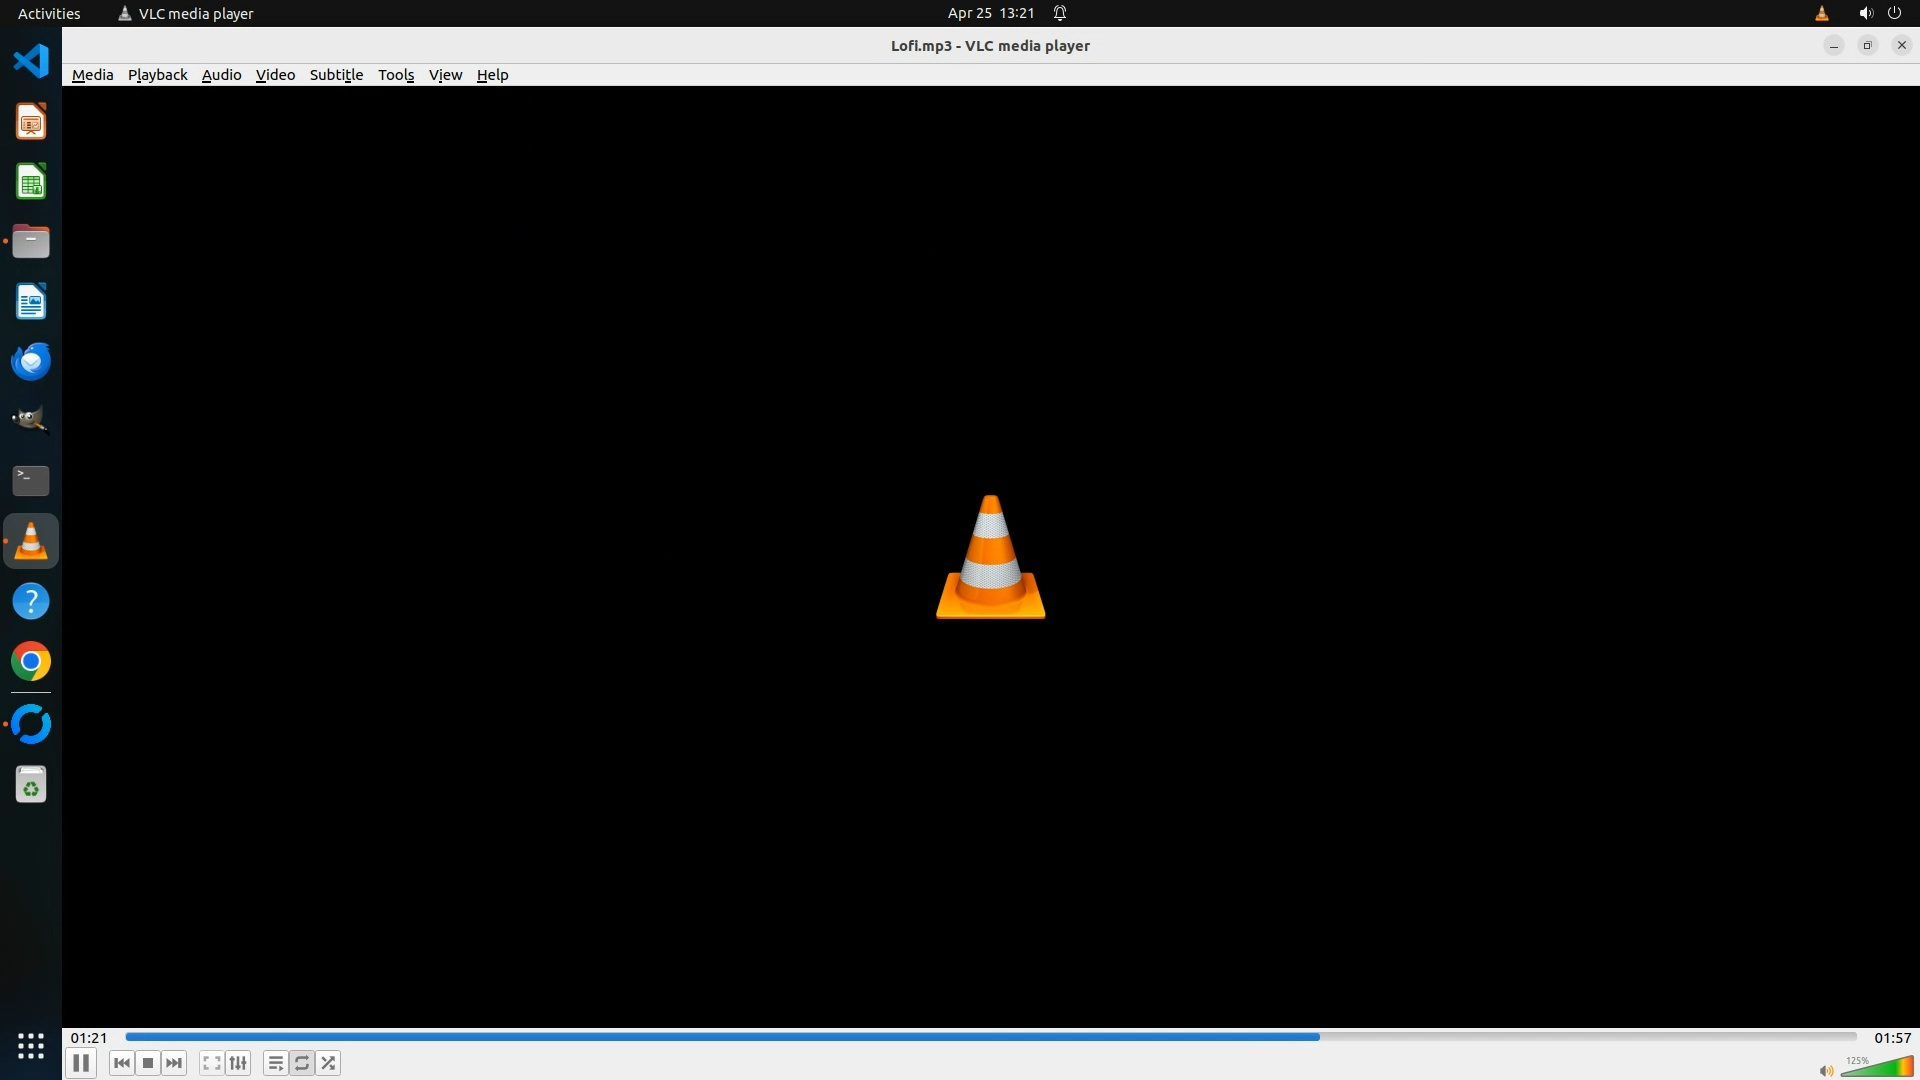The height and width of the screenshot is (1080, 1920).
Task: Toggle the playlist view icon
Action: pyautogui.click(x=275, y=1063)
